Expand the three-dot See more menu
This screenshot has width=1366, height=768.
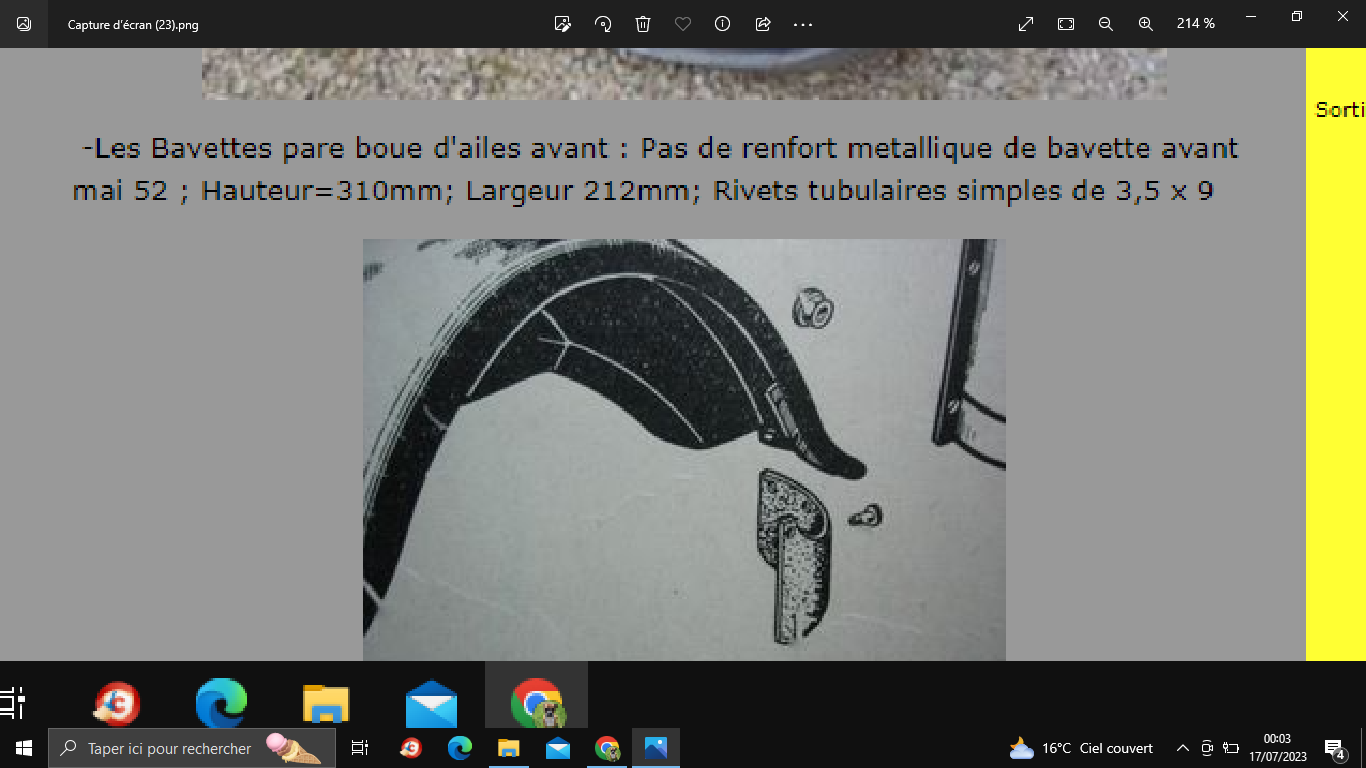click(x=803, y=24)
